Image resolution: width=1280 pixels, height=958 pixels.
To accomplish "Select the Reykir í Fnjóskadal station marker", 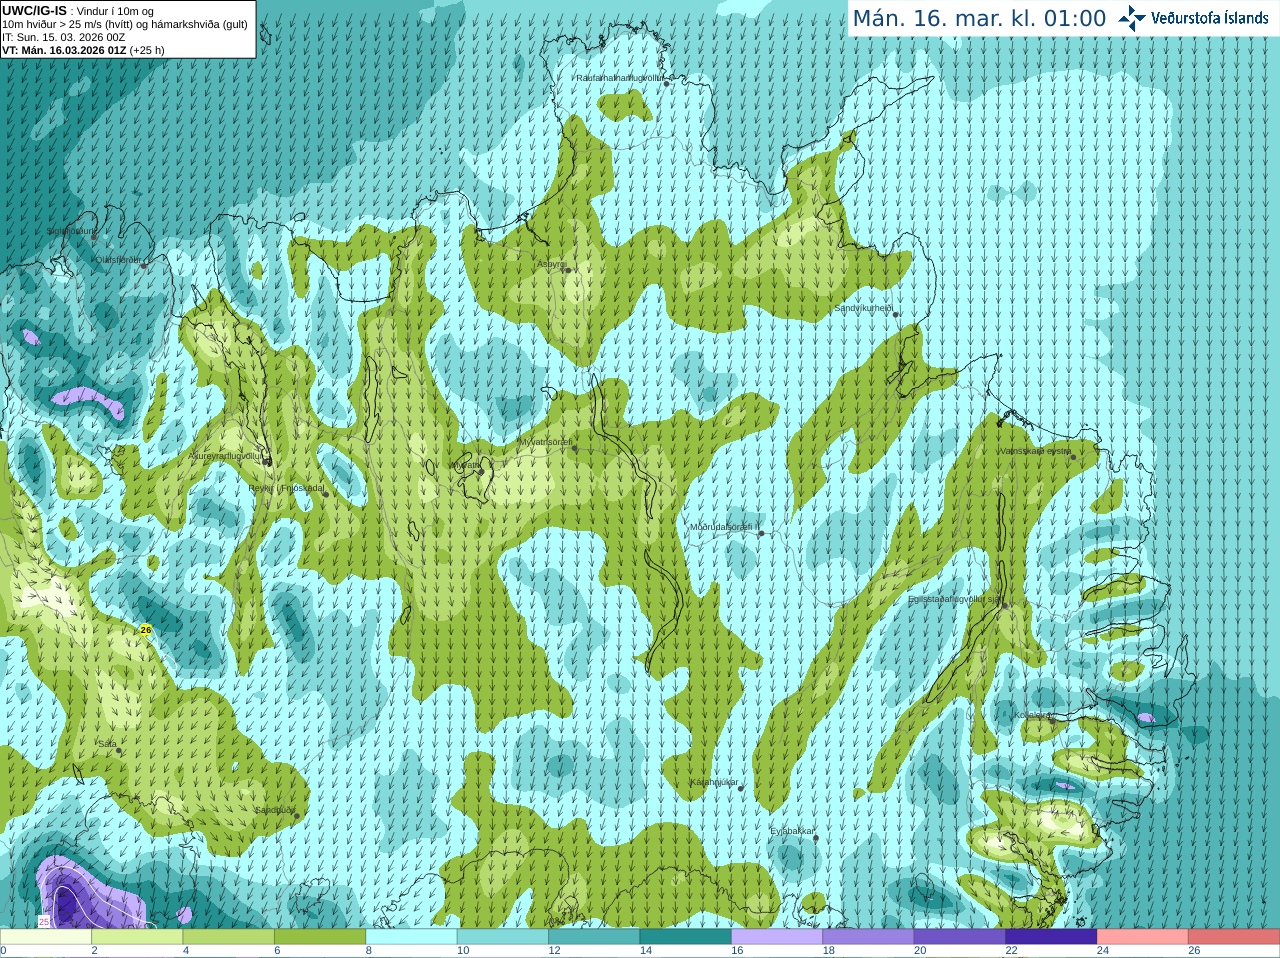I will (x=326, y=494).
